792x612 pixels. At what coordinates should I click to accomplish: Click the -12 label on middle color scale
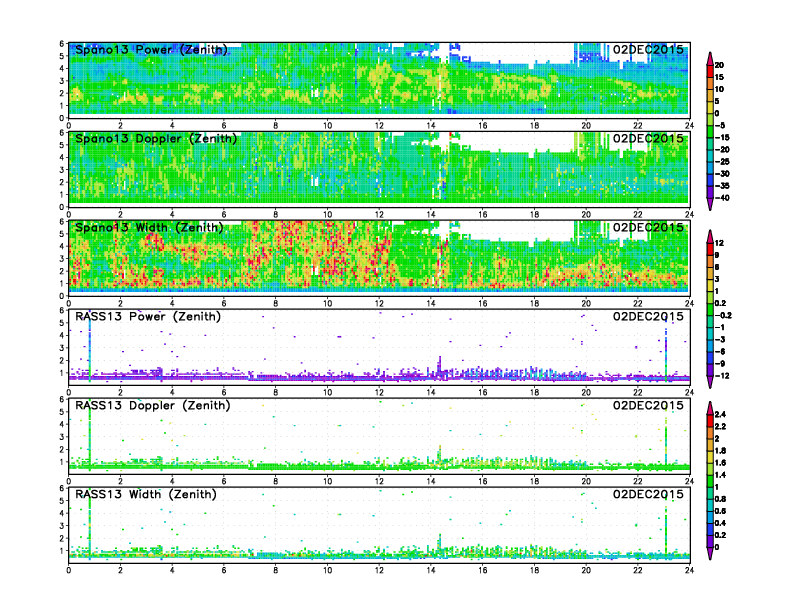pos(722,376)
